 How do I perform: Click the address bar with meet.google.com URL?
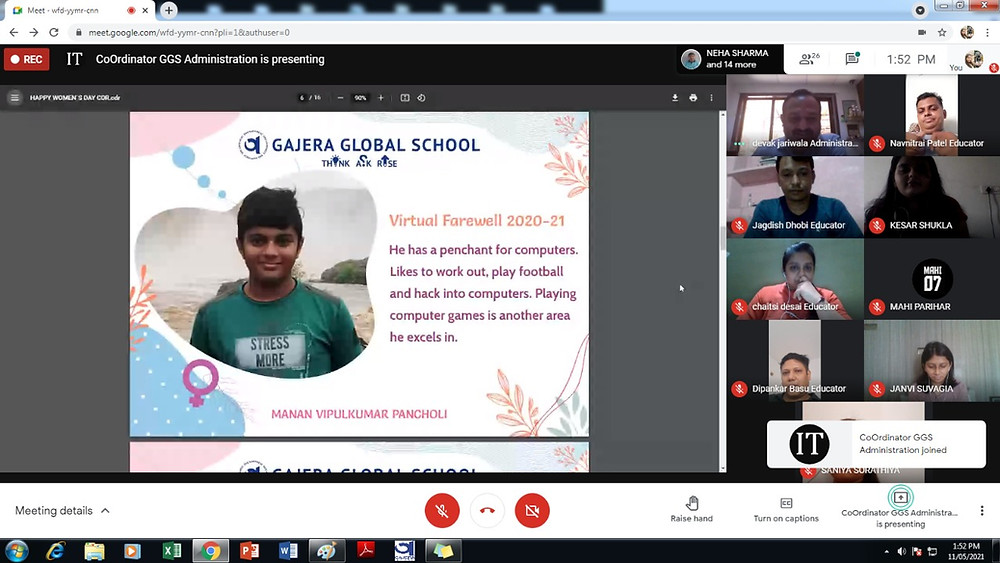[x=491, y=32]
